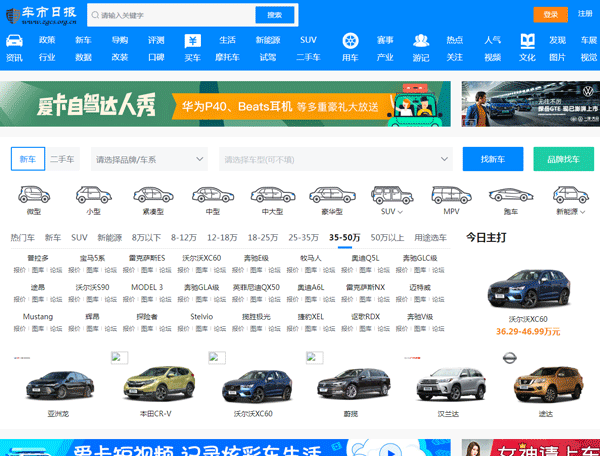Select the 跑车 car type icon

pyautogui.click(x=511, y=195)
